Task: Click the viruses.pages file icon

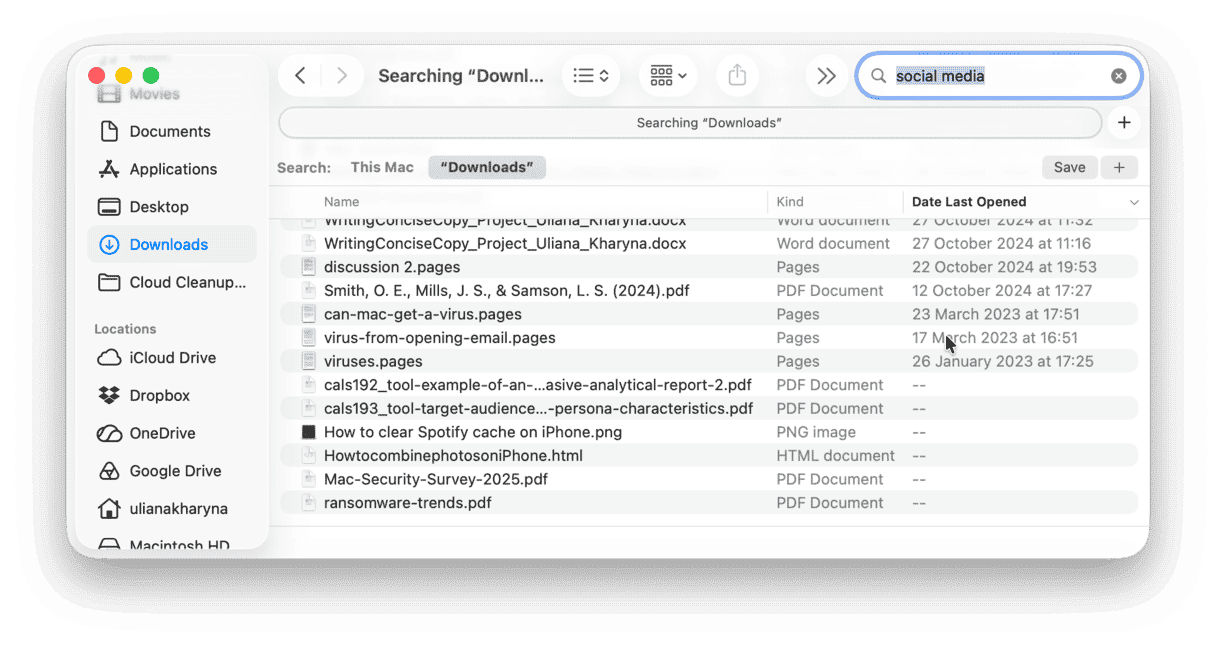Action: [x=309, y=361]
